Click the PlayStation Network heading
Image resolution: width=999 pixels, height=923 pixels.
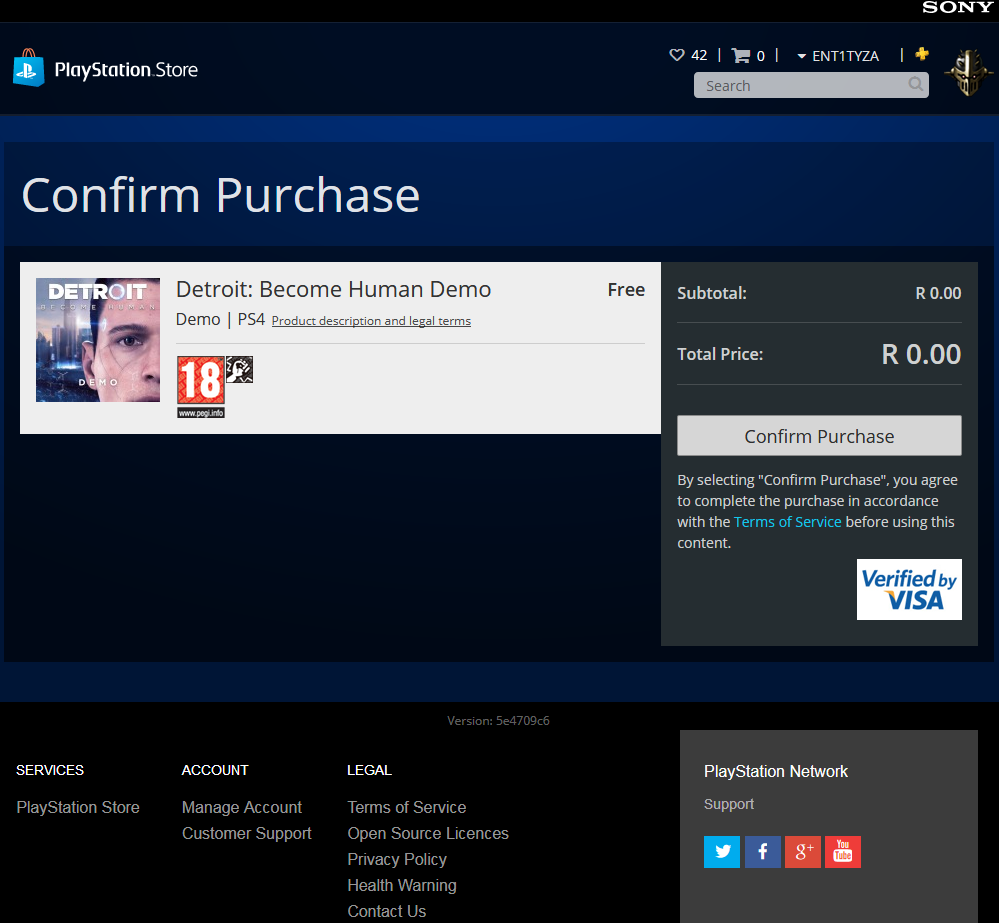click(776, 771)
